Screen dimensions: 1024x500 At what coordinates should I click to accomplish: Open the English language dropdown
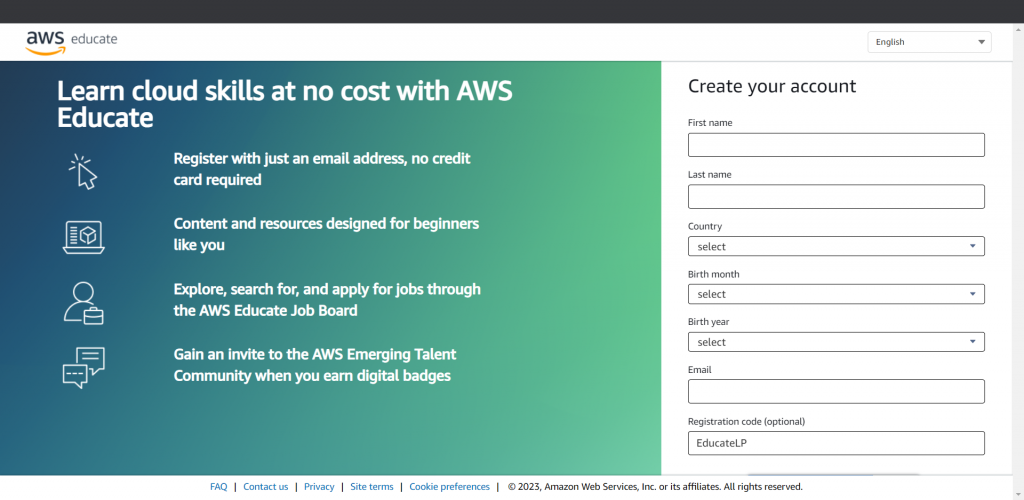click(929, 42)
